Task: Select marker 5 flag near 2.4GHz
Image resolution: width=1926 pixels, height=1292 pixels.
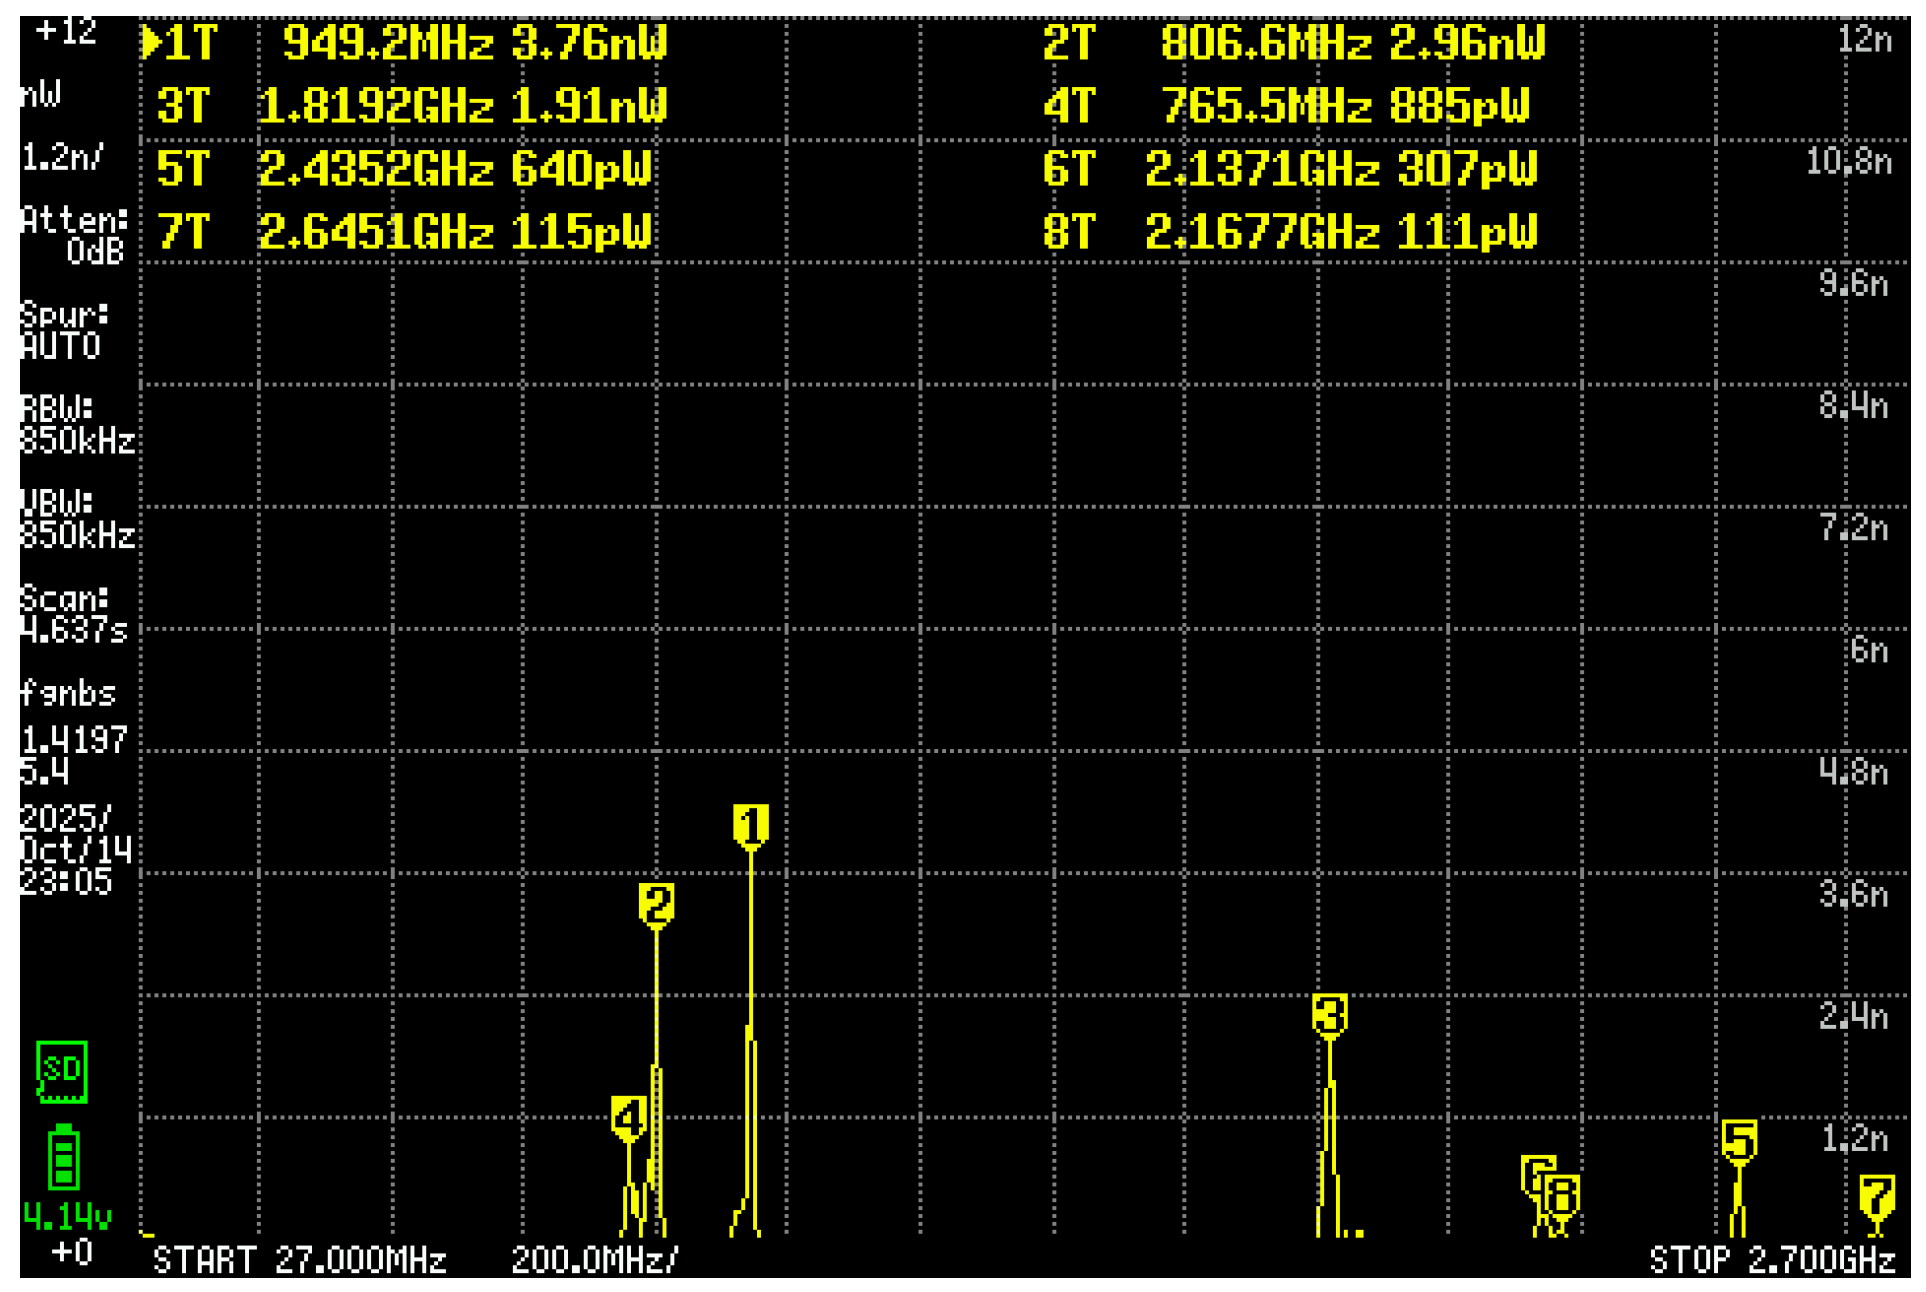Action: 1739,1140
